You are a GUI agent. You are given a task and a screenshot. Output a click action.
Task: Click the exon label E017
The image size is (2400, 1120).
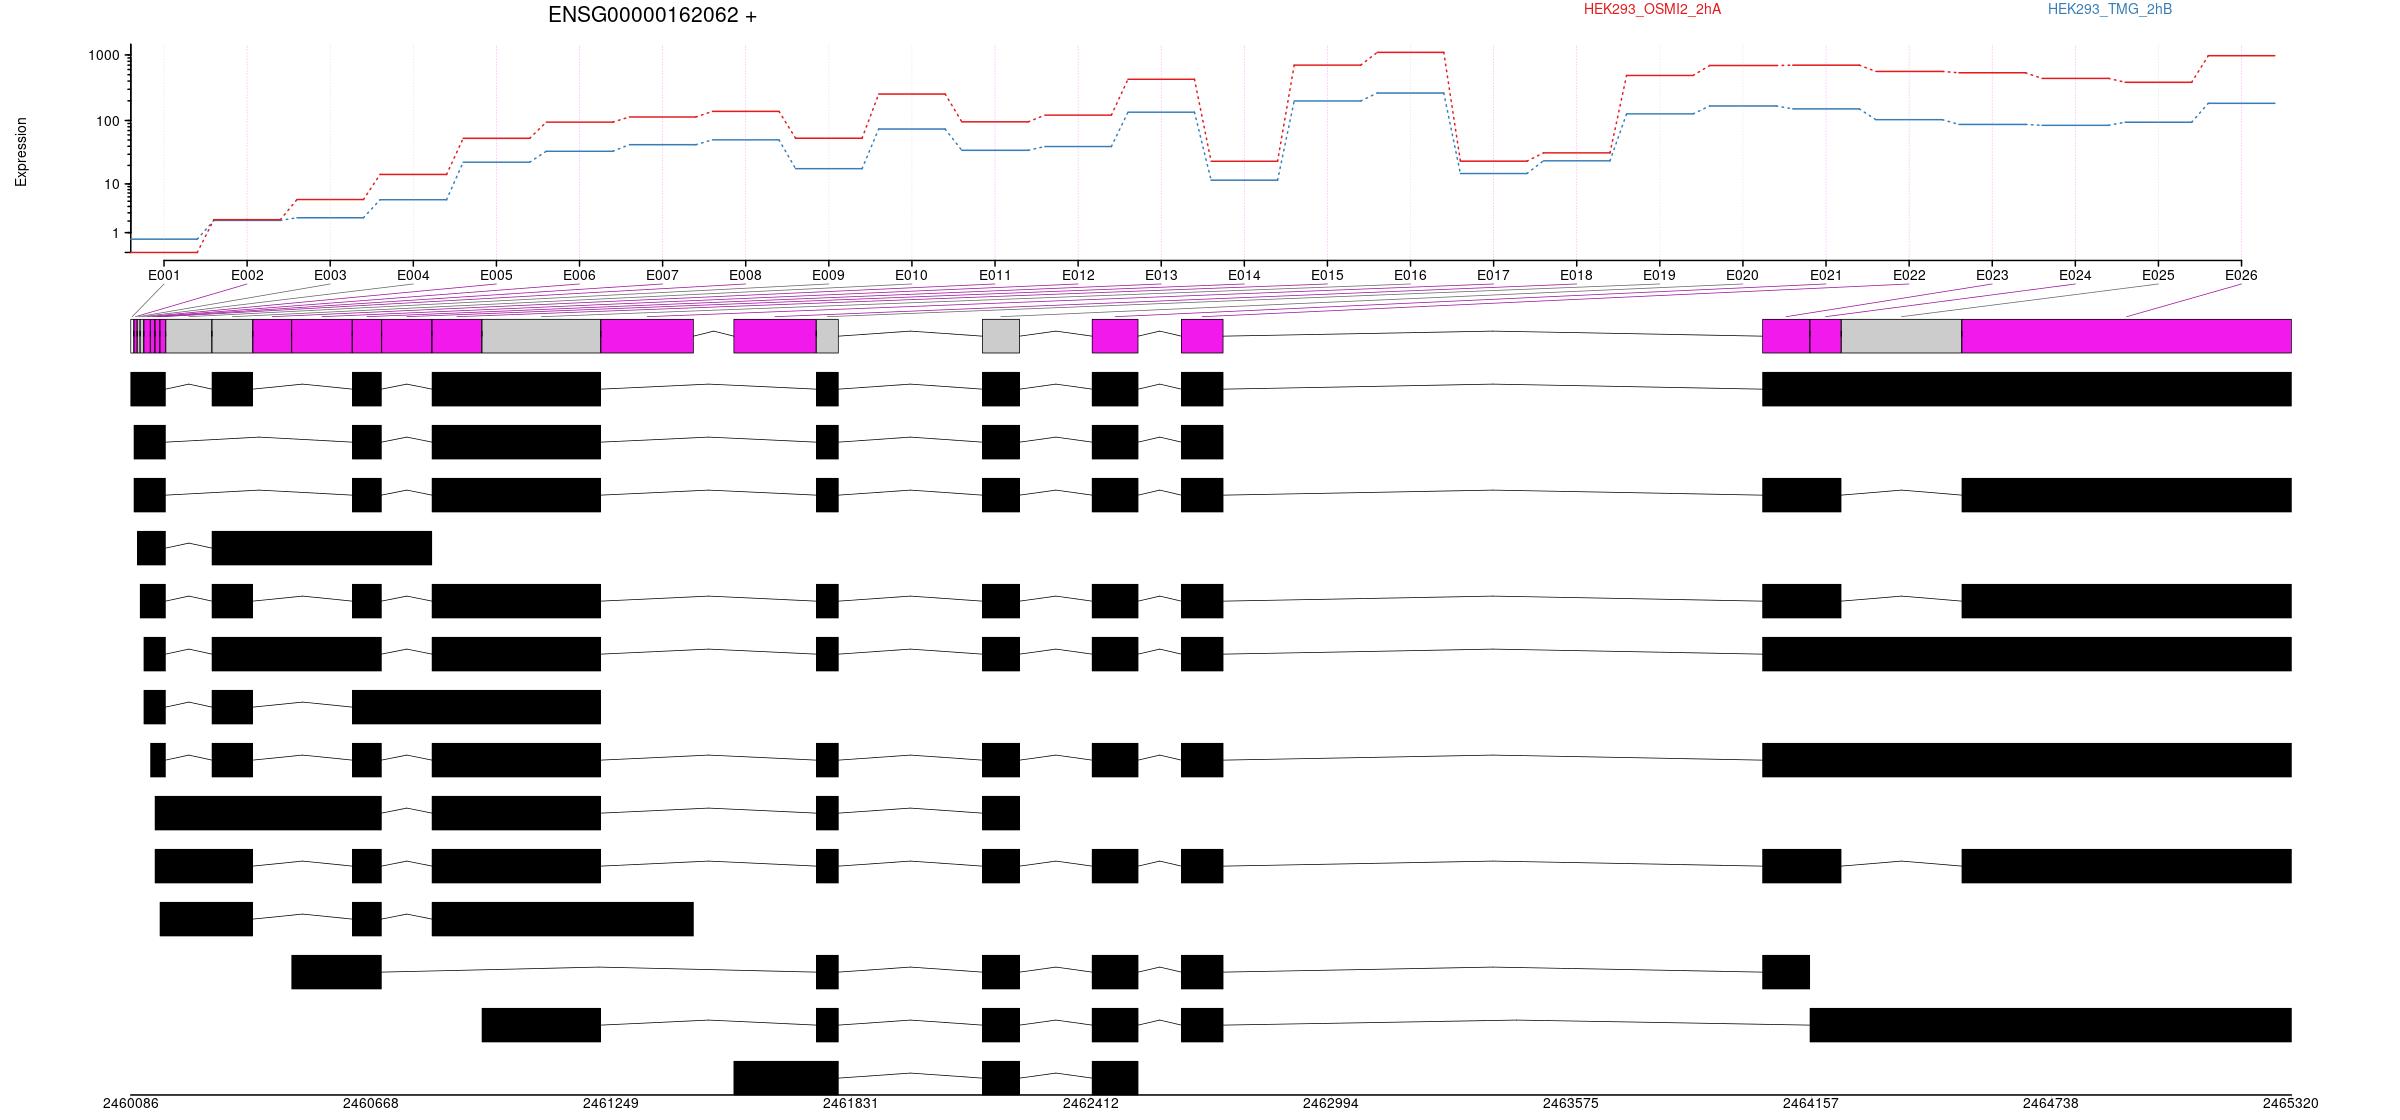pyautogui.click(x=1493, y=275)
